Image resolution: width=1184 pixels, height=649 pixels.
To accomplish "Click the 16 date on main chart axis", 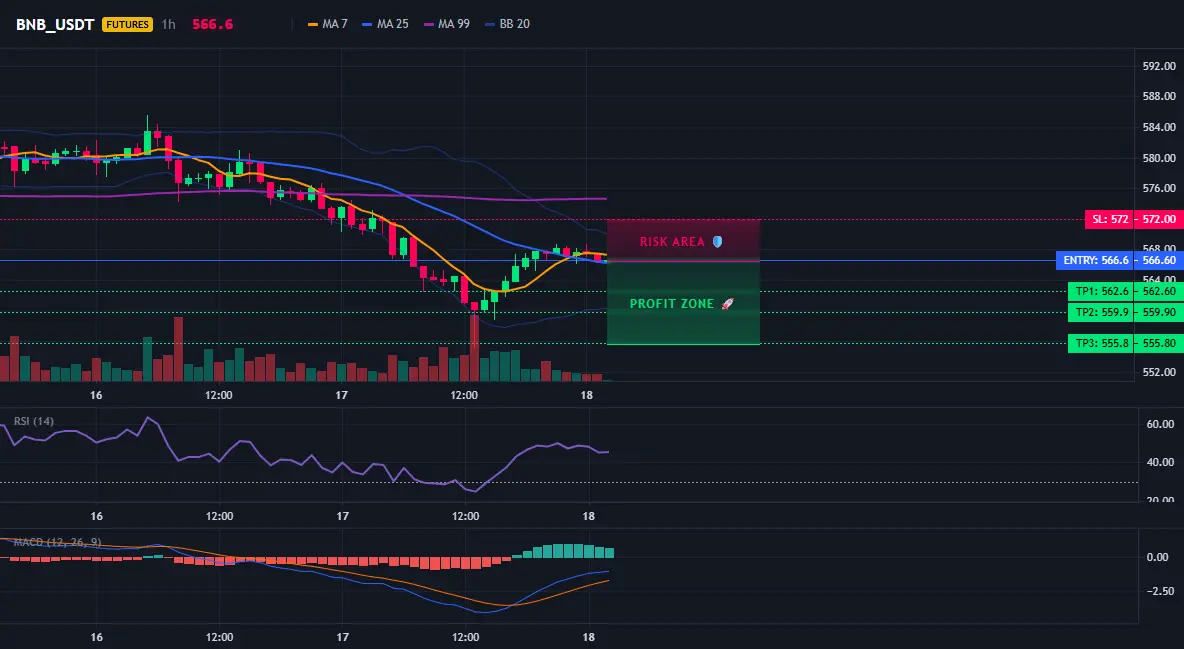I will click(96, 395).
